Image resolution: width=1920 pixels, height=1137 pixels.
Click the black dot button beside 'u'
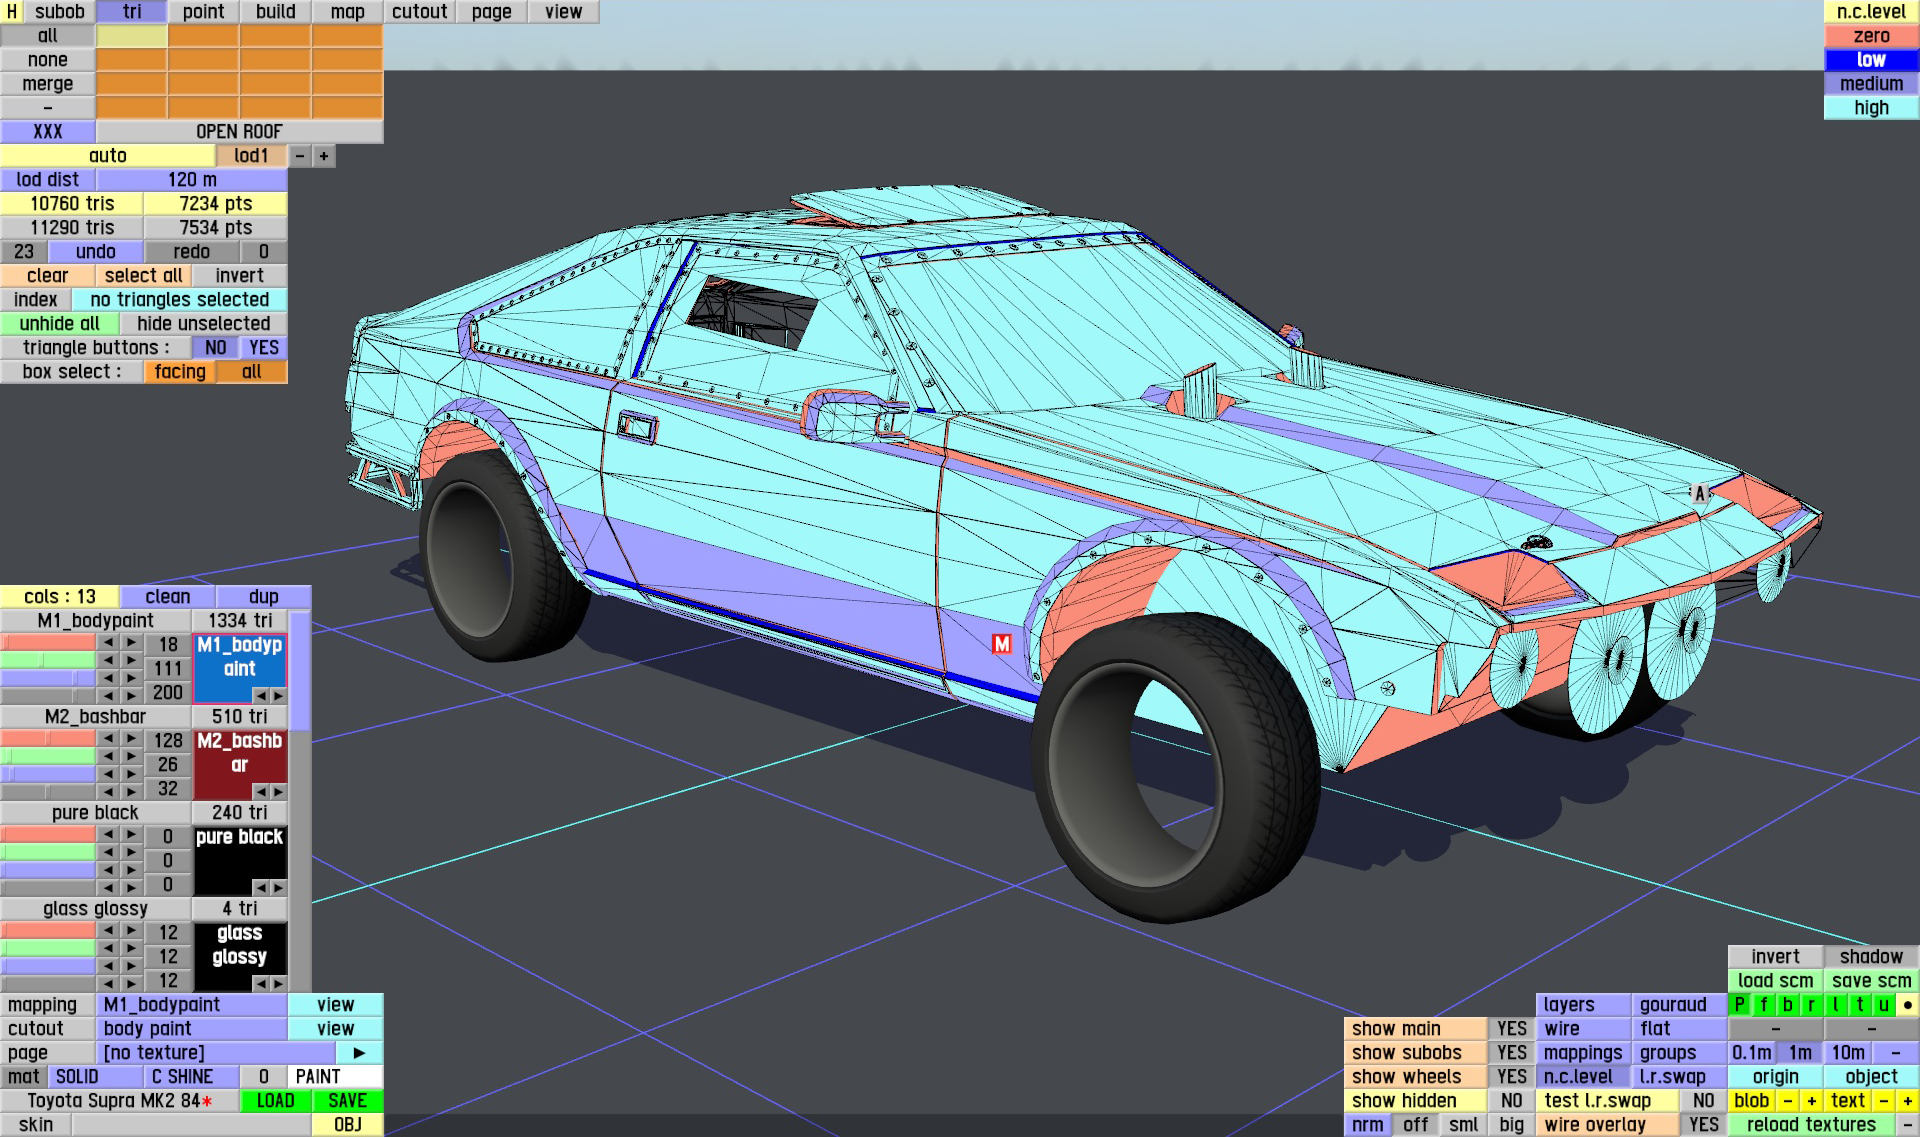pyautogui.click(x=1907, y=1005)
